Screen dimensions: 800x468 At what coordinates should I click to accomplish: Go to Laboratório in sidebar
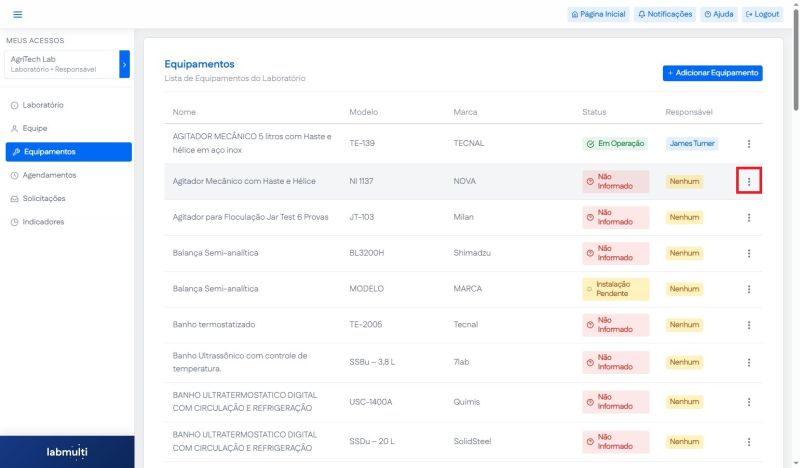point(43,105)
